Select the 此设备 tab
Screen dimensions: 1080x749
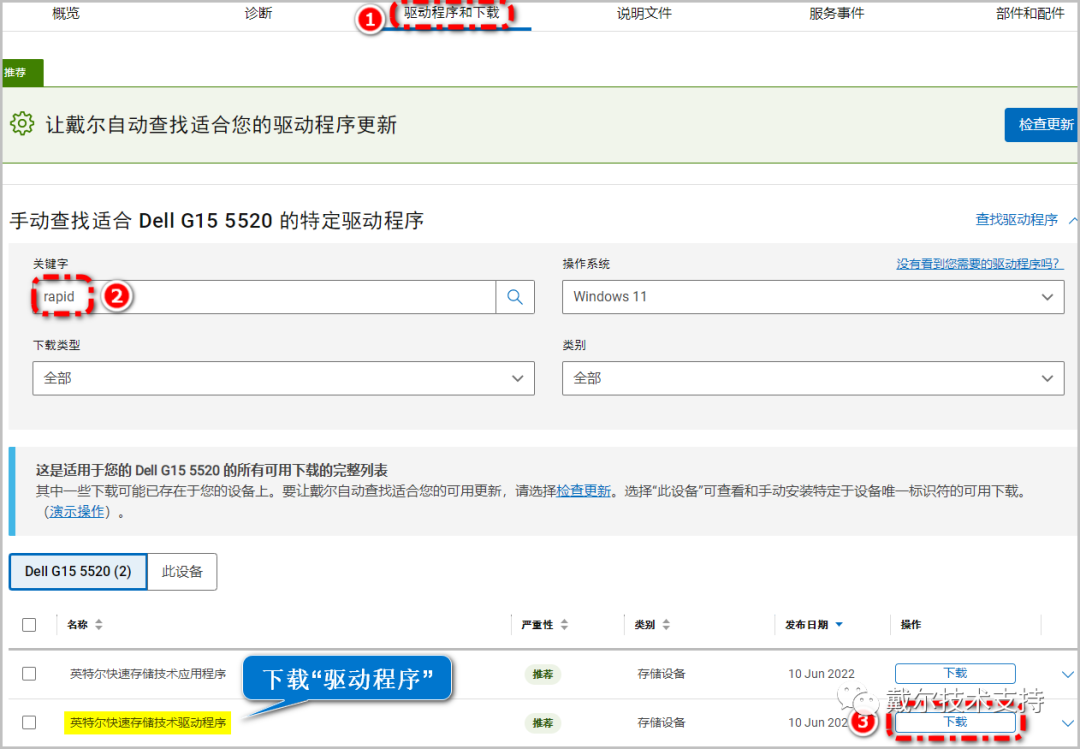pos(183,571)
